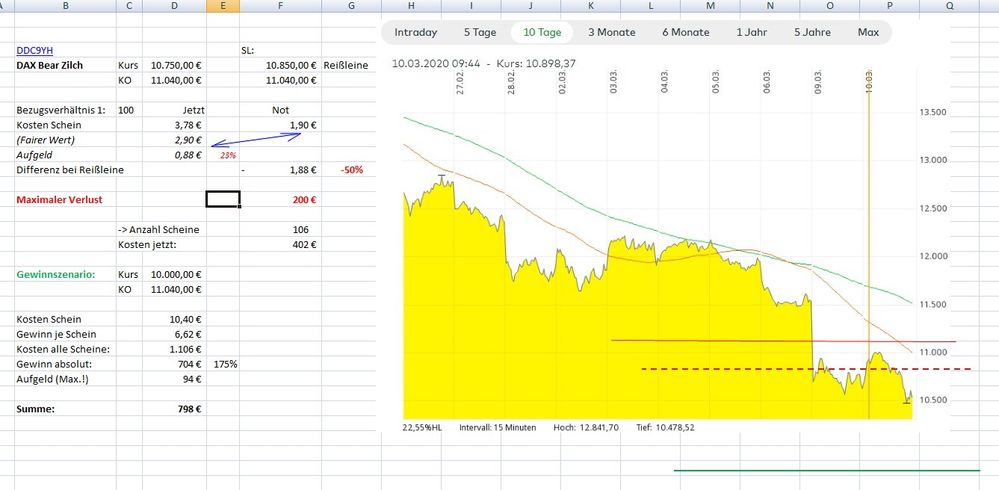Click the Kurs value 10.750,00 € cell

(174, 65)
